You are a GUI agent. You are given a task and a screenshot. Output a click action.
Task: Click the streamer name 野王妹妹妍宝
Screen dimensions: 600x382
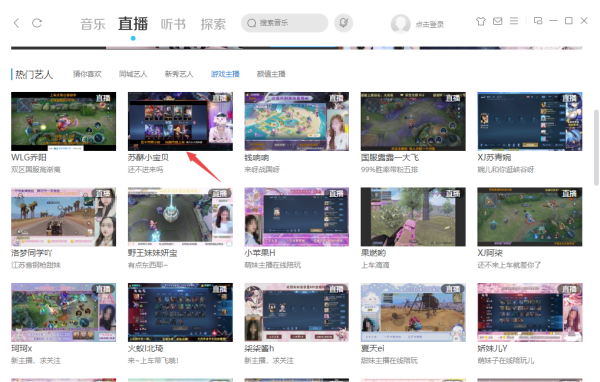(x=152, y=253)
